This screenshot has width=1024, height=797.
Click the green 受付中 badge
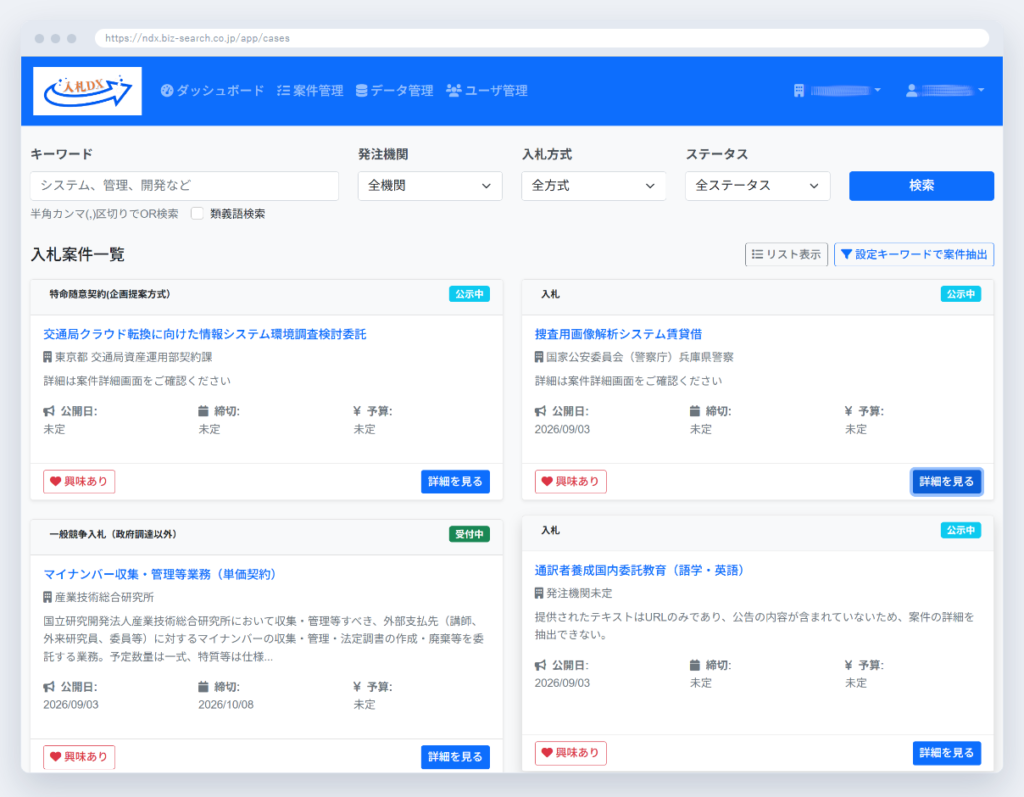pyautogui.click(x=470, y=534)
